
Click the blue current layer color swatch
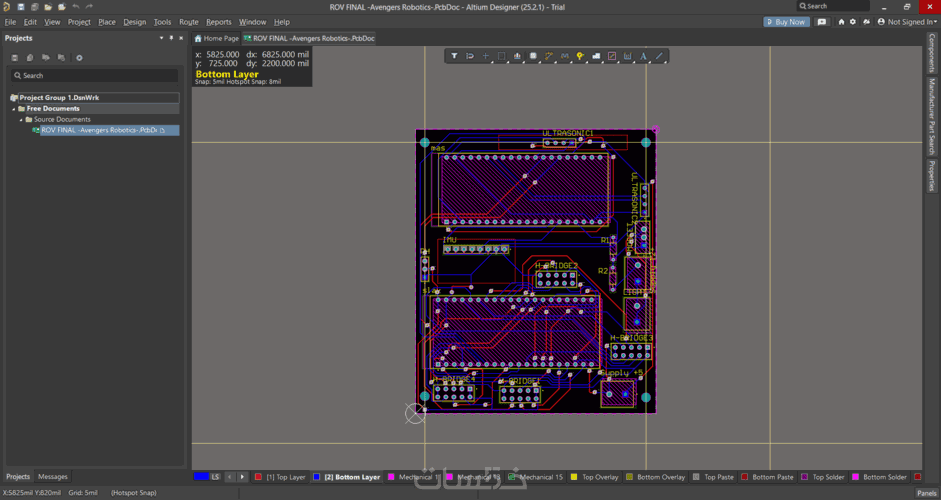click(201, 477)
